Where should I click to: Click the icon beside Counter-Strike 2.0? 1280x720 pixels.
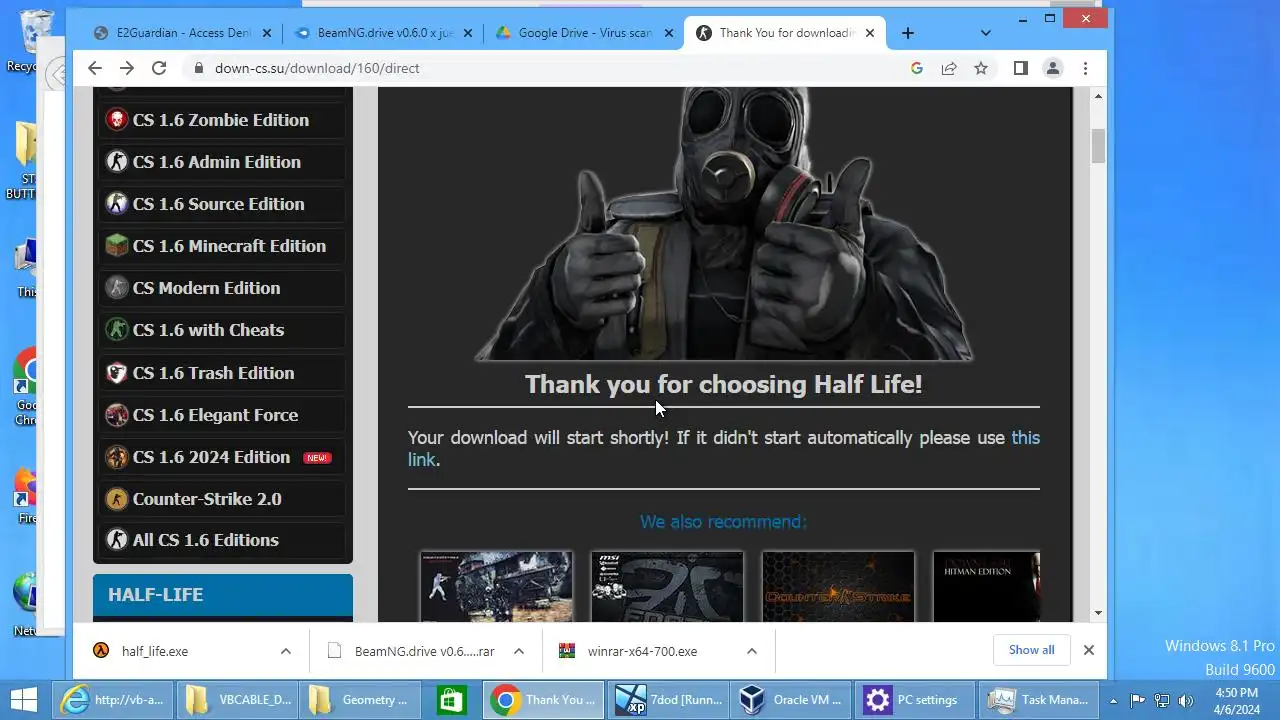pyautogui.click(x=117, y=499)
